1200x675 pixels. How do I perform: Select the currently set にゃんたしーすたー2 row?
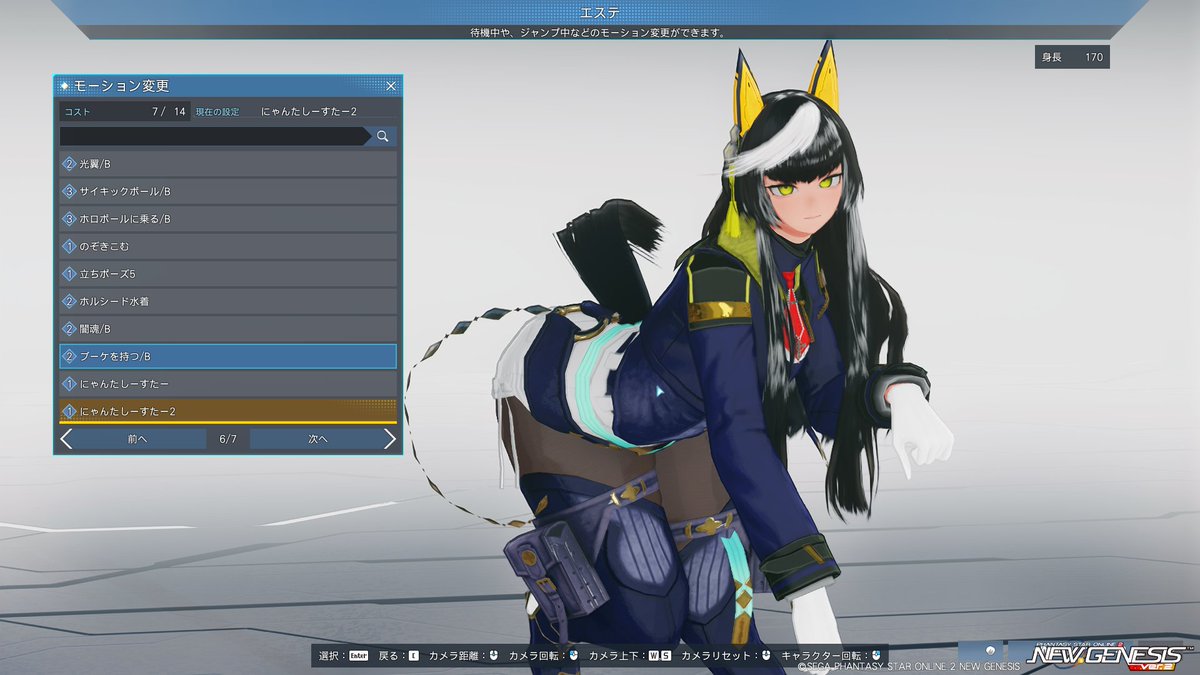click(x=228, y=411)
